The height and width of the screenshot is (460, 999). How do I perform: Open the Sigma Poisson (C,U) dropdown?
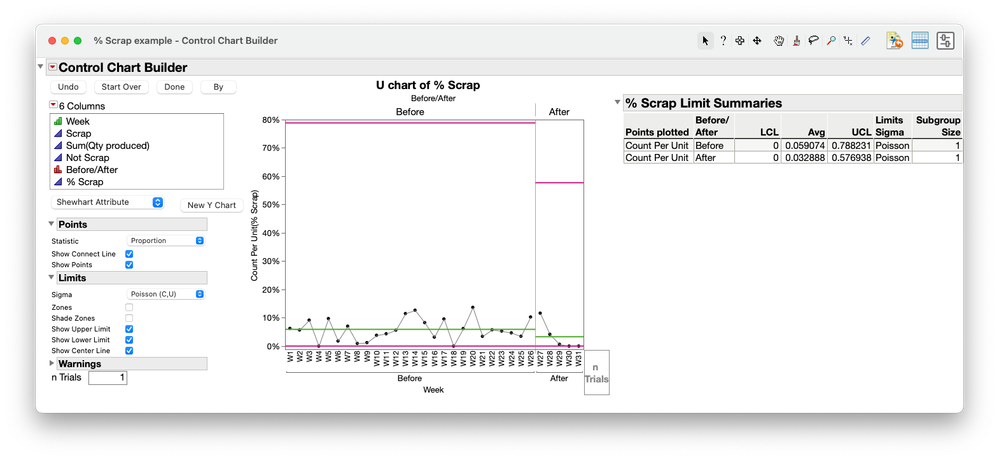click(166, 294)
